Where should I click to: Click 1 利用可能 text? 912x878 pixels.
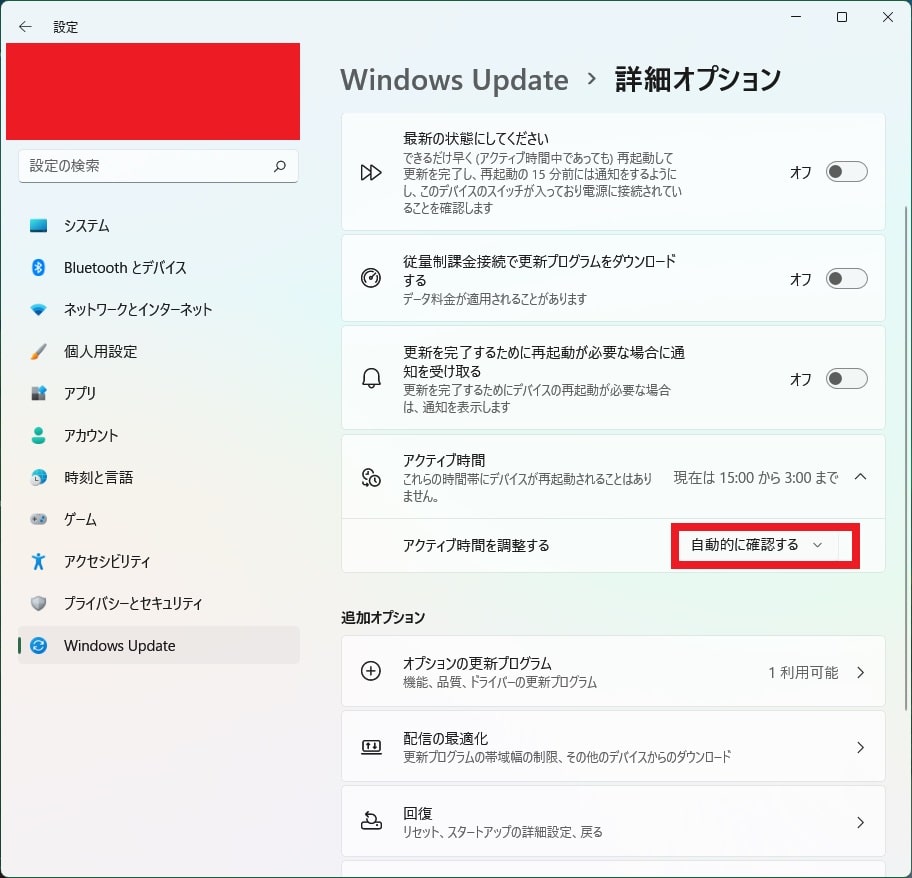click(803, 673)
